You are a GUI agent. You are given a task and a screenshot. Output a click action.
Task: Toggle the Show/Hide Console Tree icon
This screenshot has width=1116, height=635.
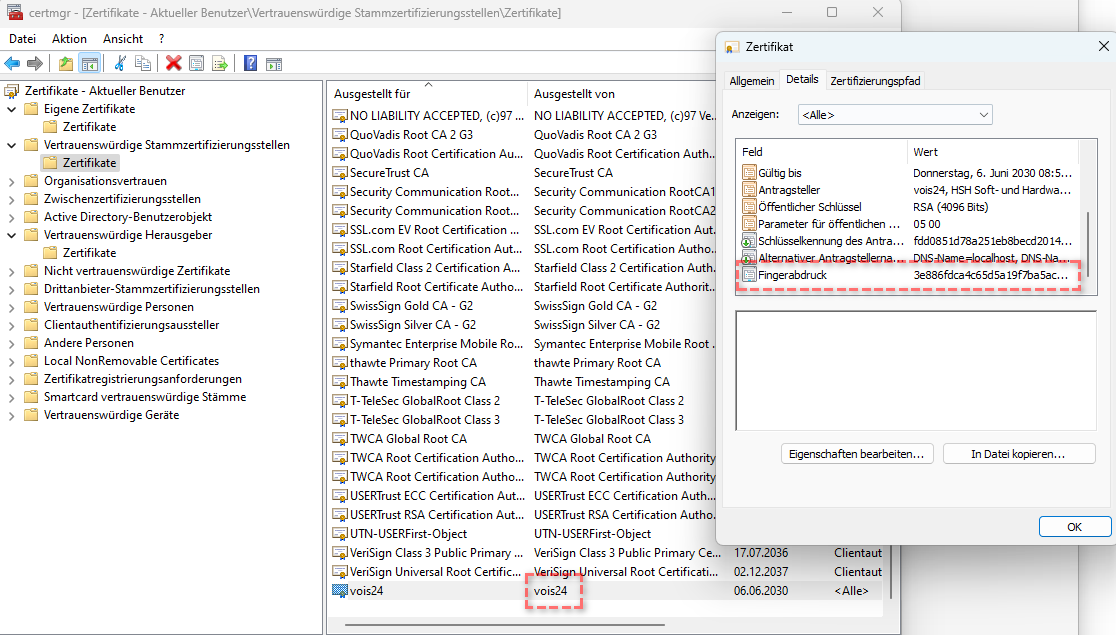coord(90,63)
